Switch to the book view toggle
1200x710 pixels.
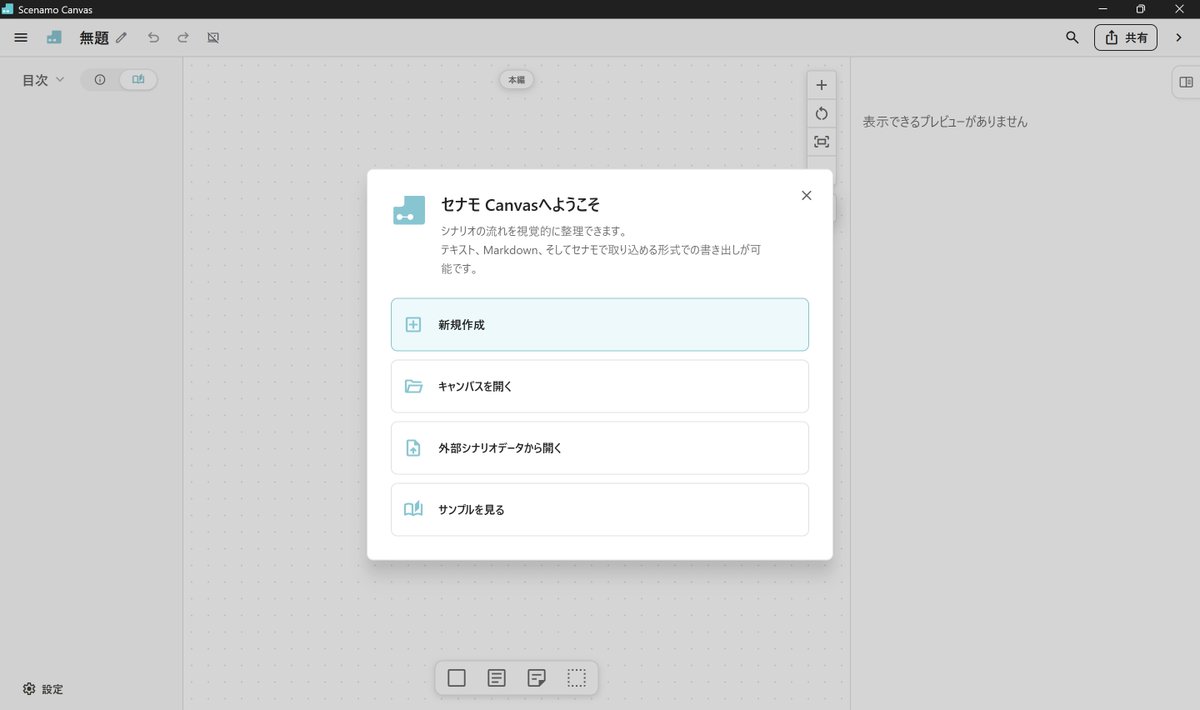click(x=138, y=80)
